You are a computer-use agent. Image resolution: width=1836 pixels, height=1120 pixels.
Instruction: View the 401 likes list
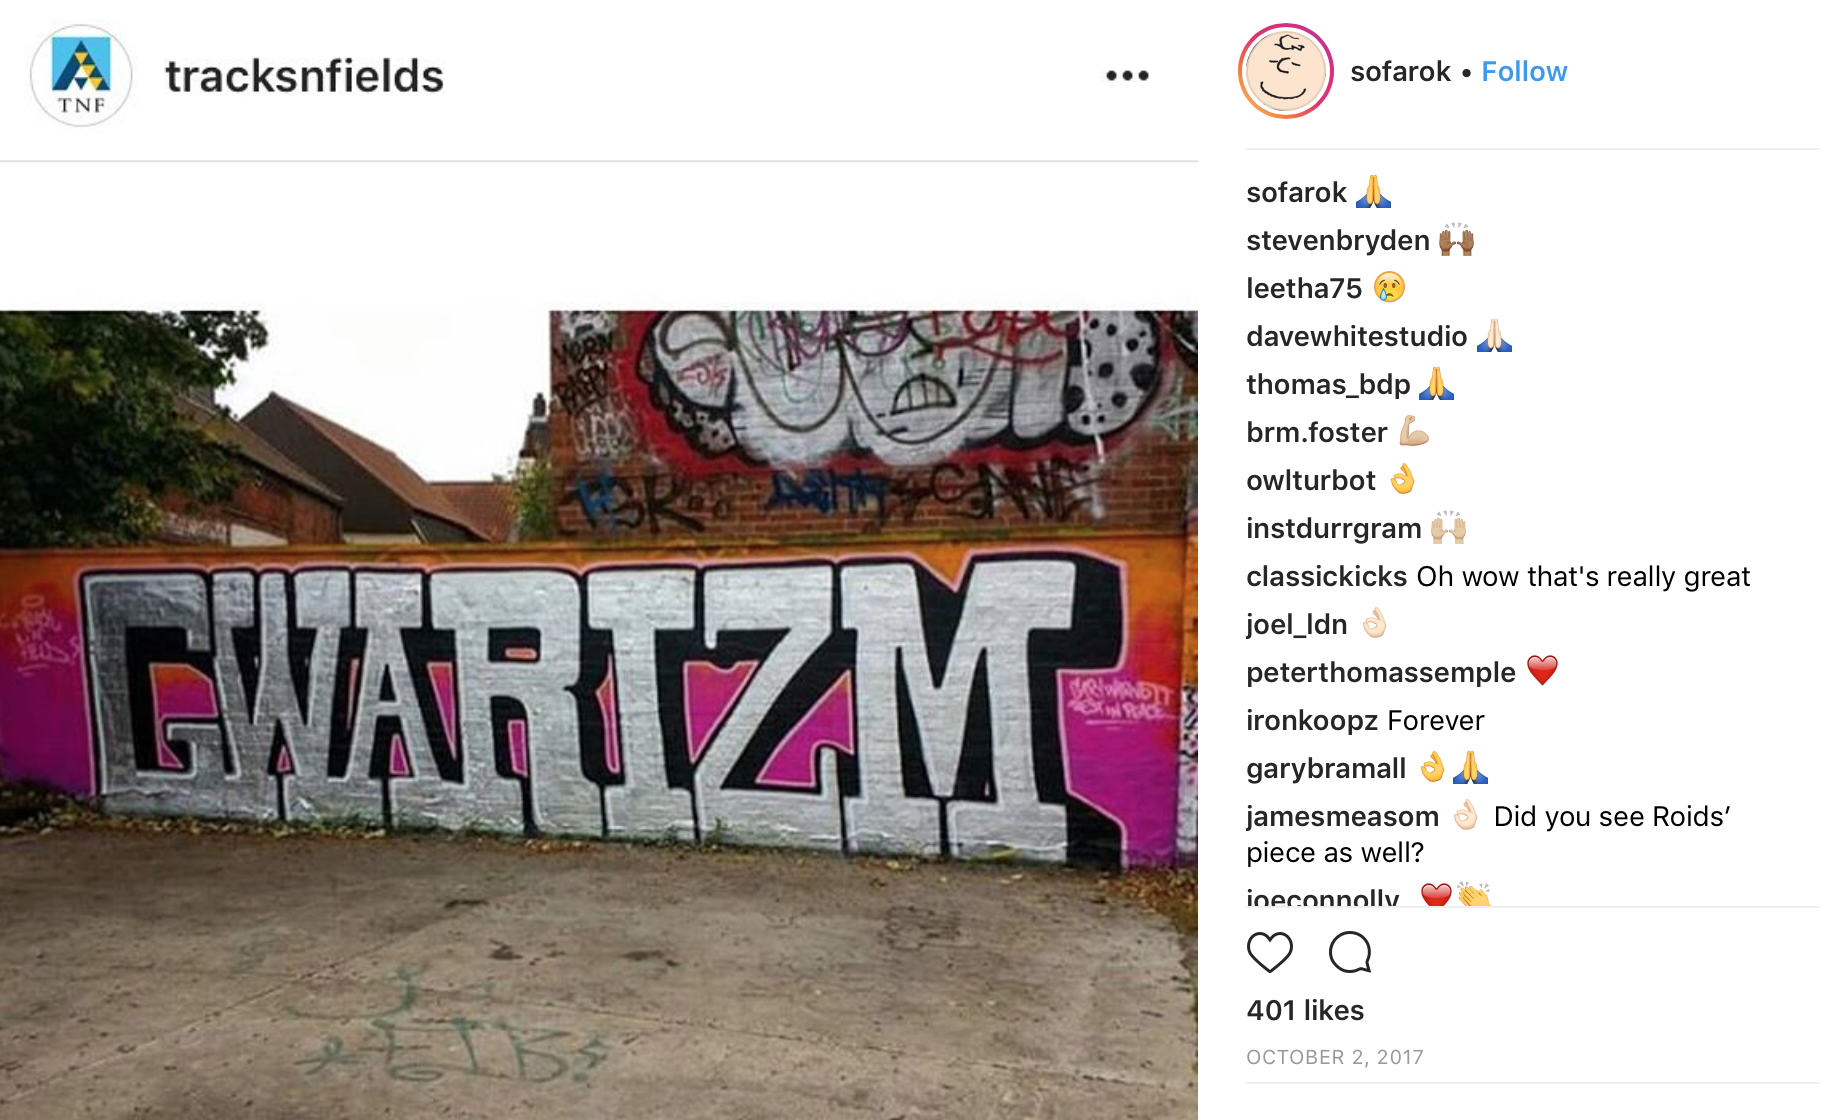point(1305,1010)
